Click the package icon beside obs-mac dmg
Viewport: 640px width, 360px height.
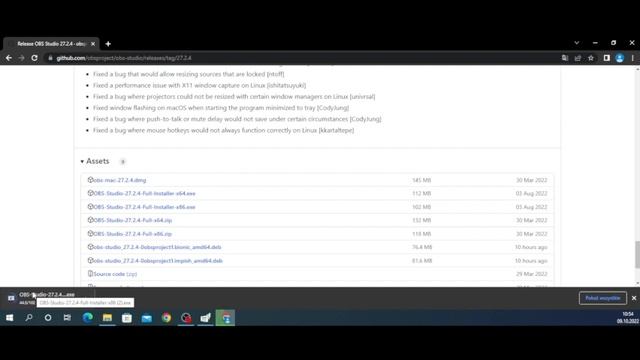click(x=90, y=180)
